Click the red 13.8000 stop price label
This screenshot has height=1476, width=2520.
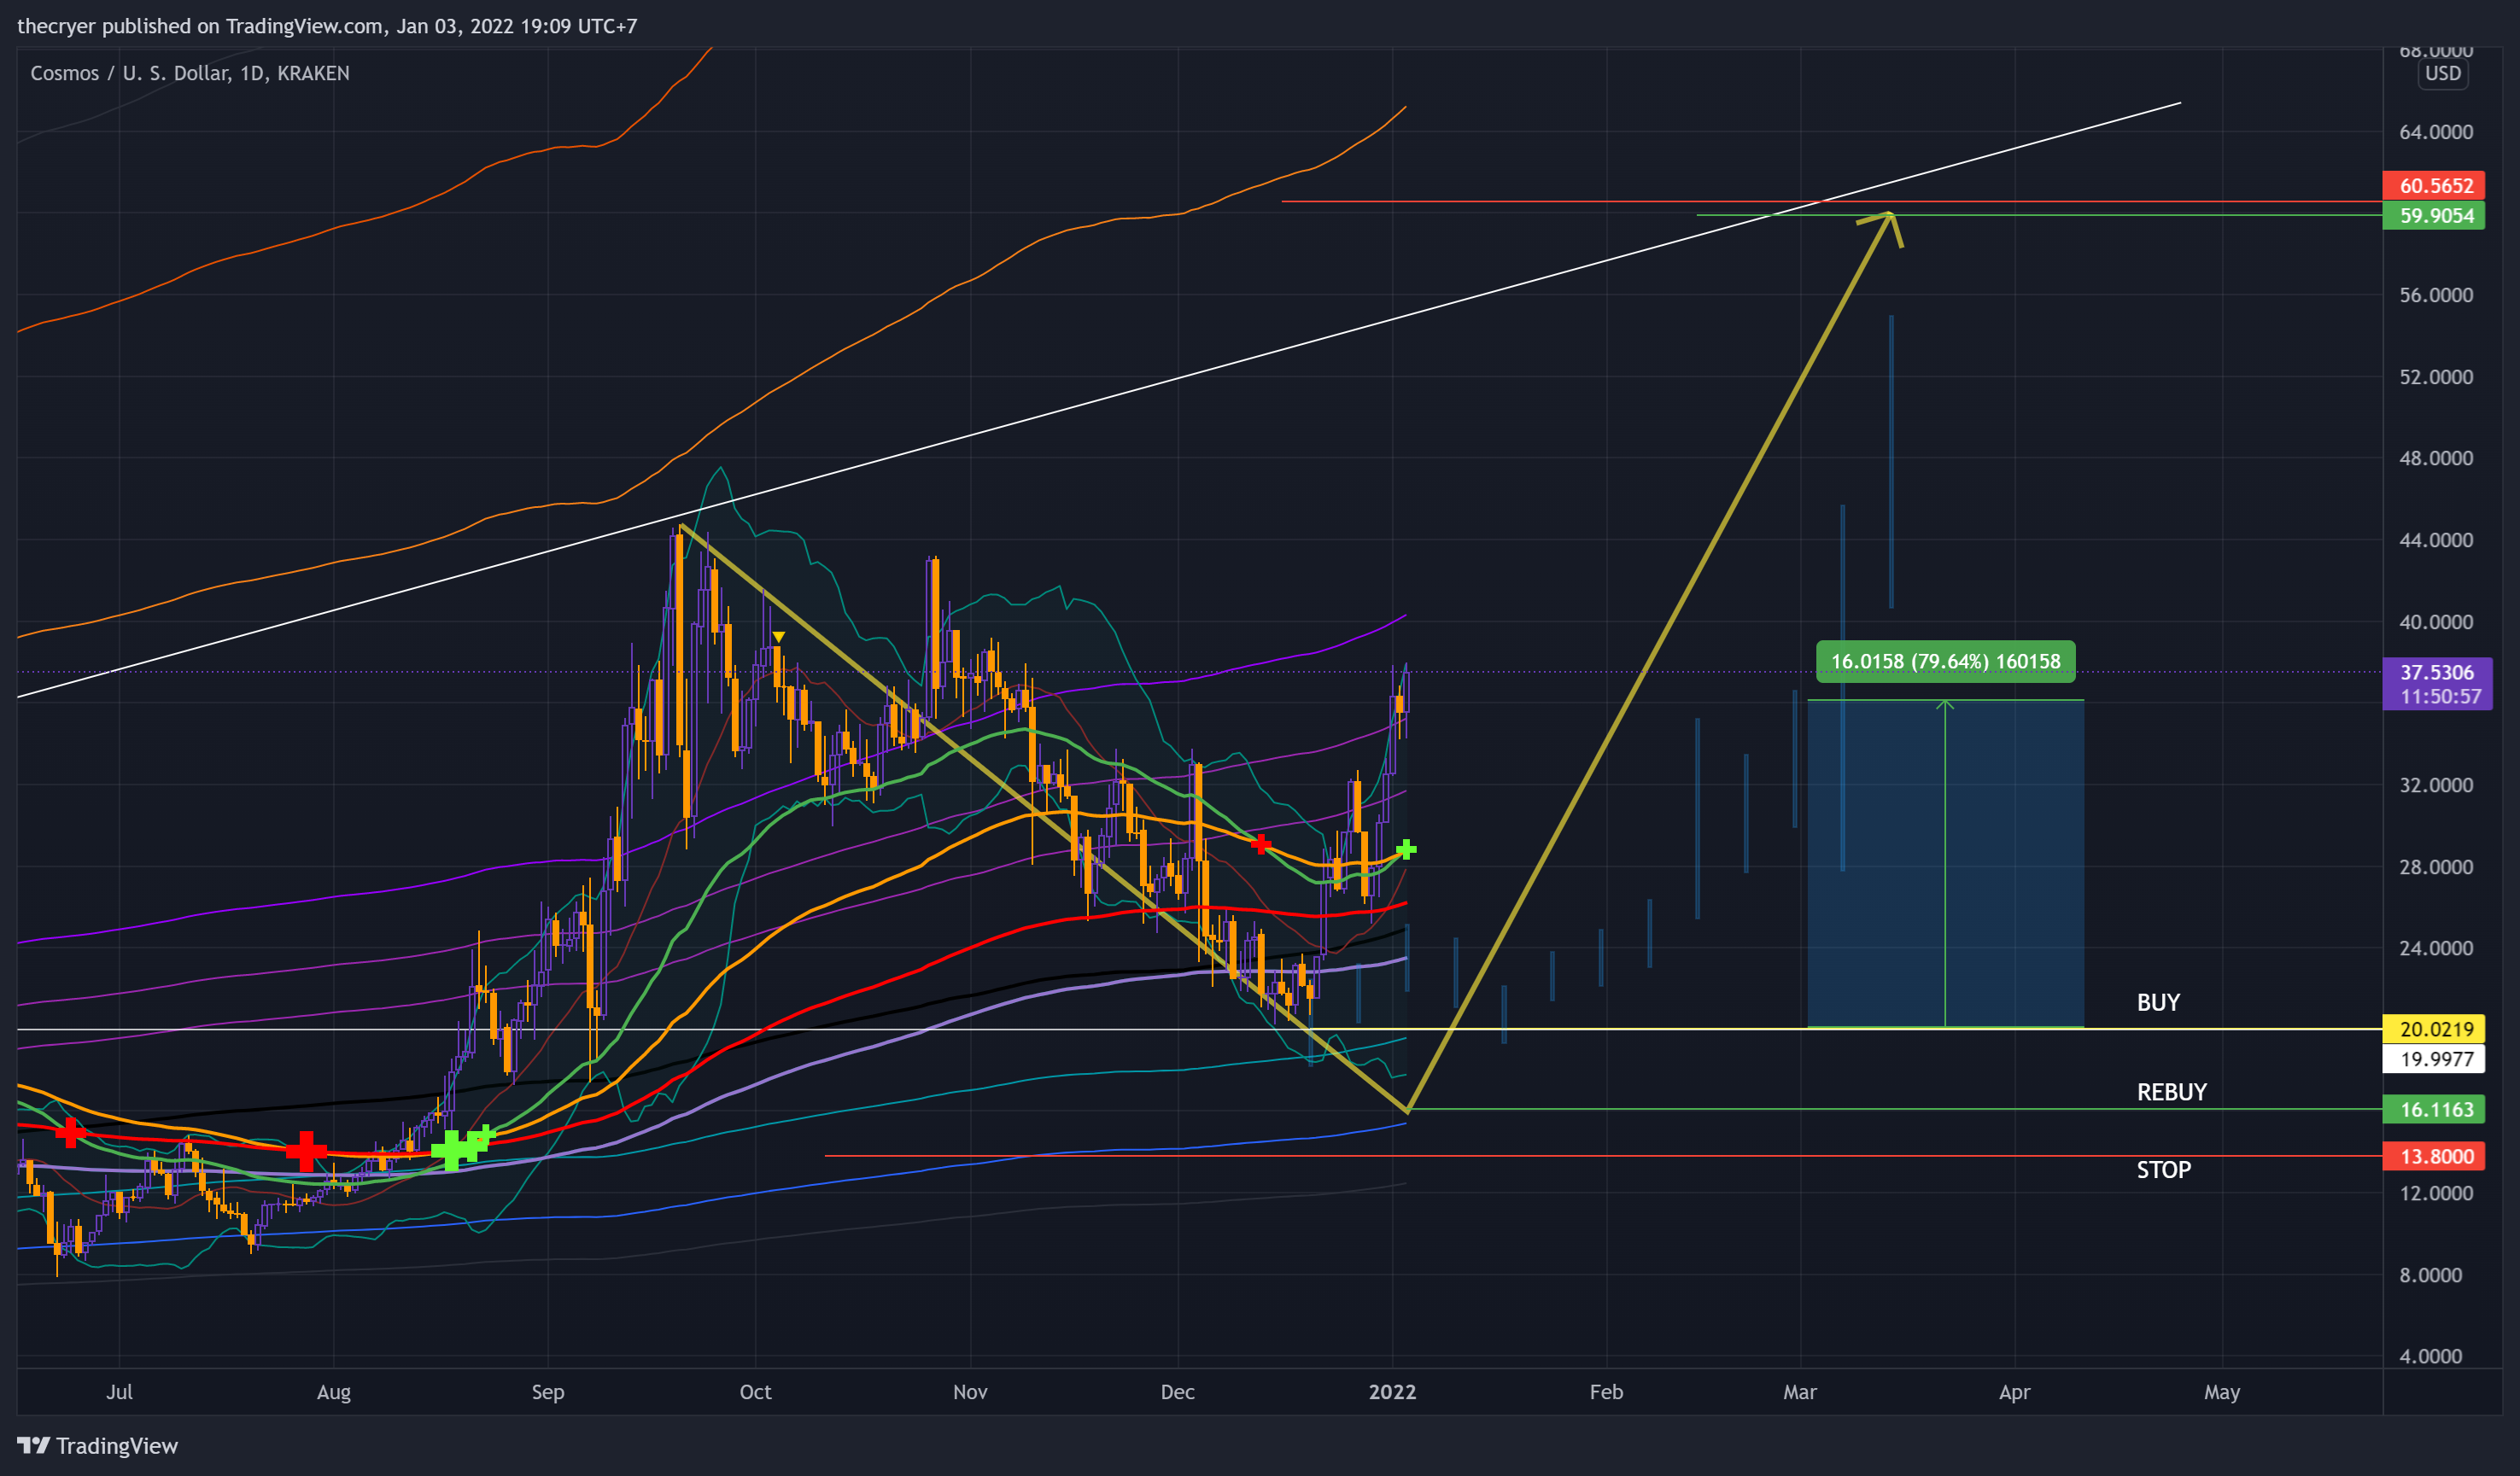click(x=2434, y=1156)
